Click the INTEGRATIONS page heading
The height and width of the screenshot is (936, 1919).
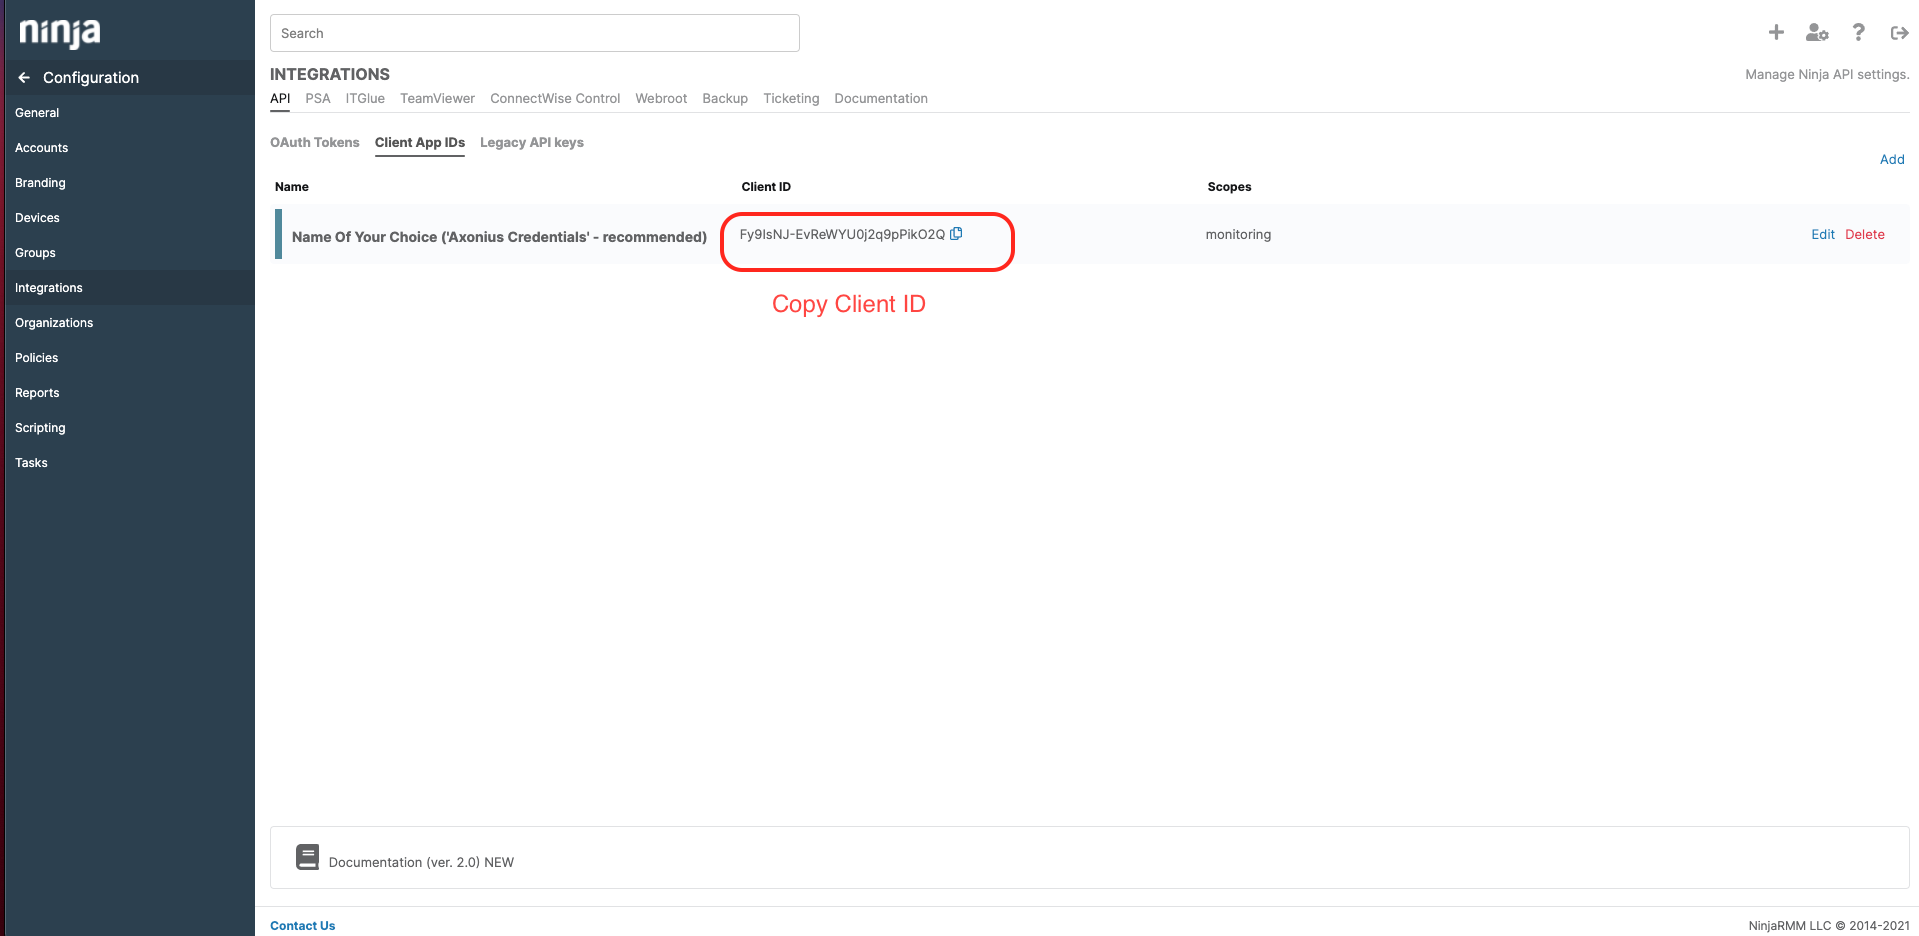(330, 74)
